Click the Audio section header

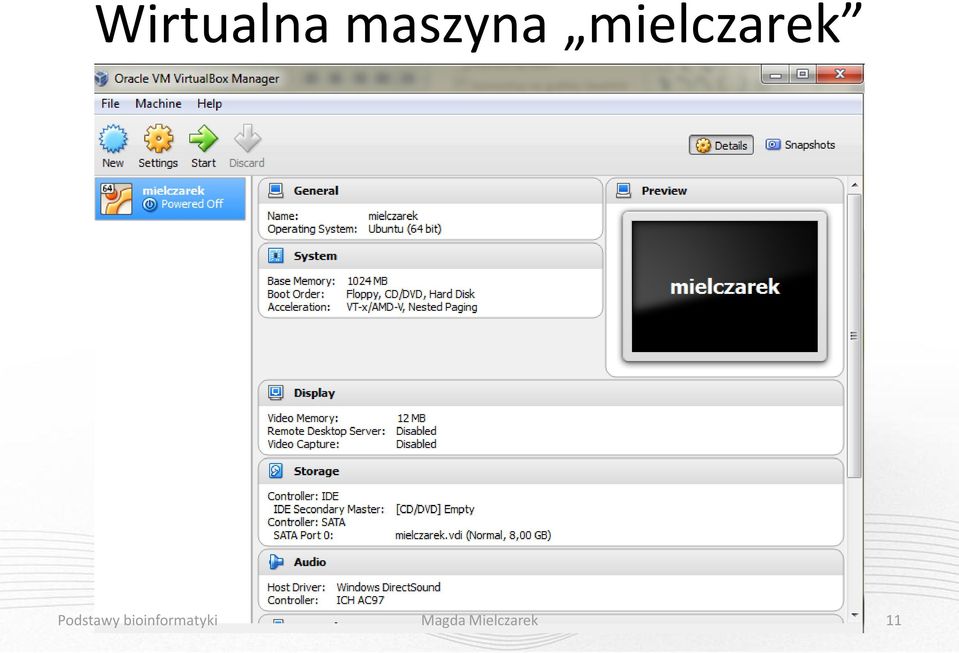550,562
